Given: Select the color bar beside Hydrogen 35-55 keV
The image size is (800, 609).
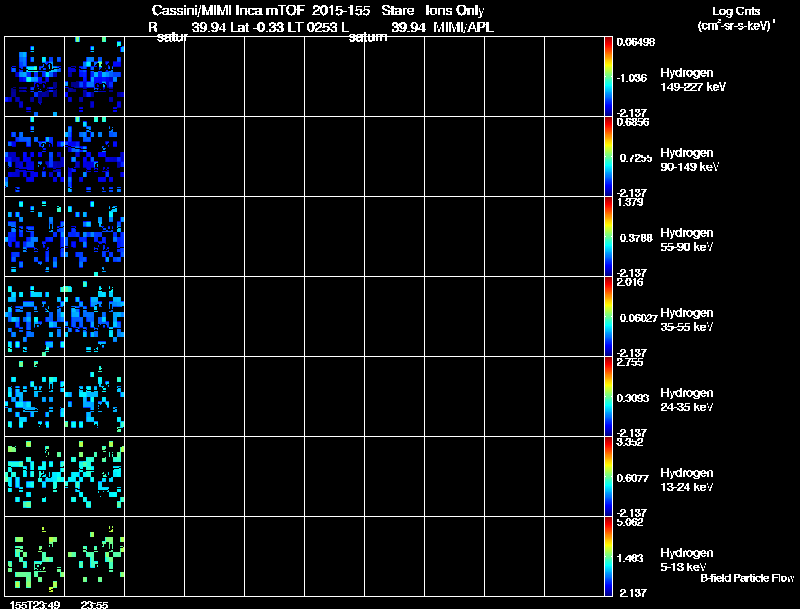Looking at the screenshot, I should 608,317.
